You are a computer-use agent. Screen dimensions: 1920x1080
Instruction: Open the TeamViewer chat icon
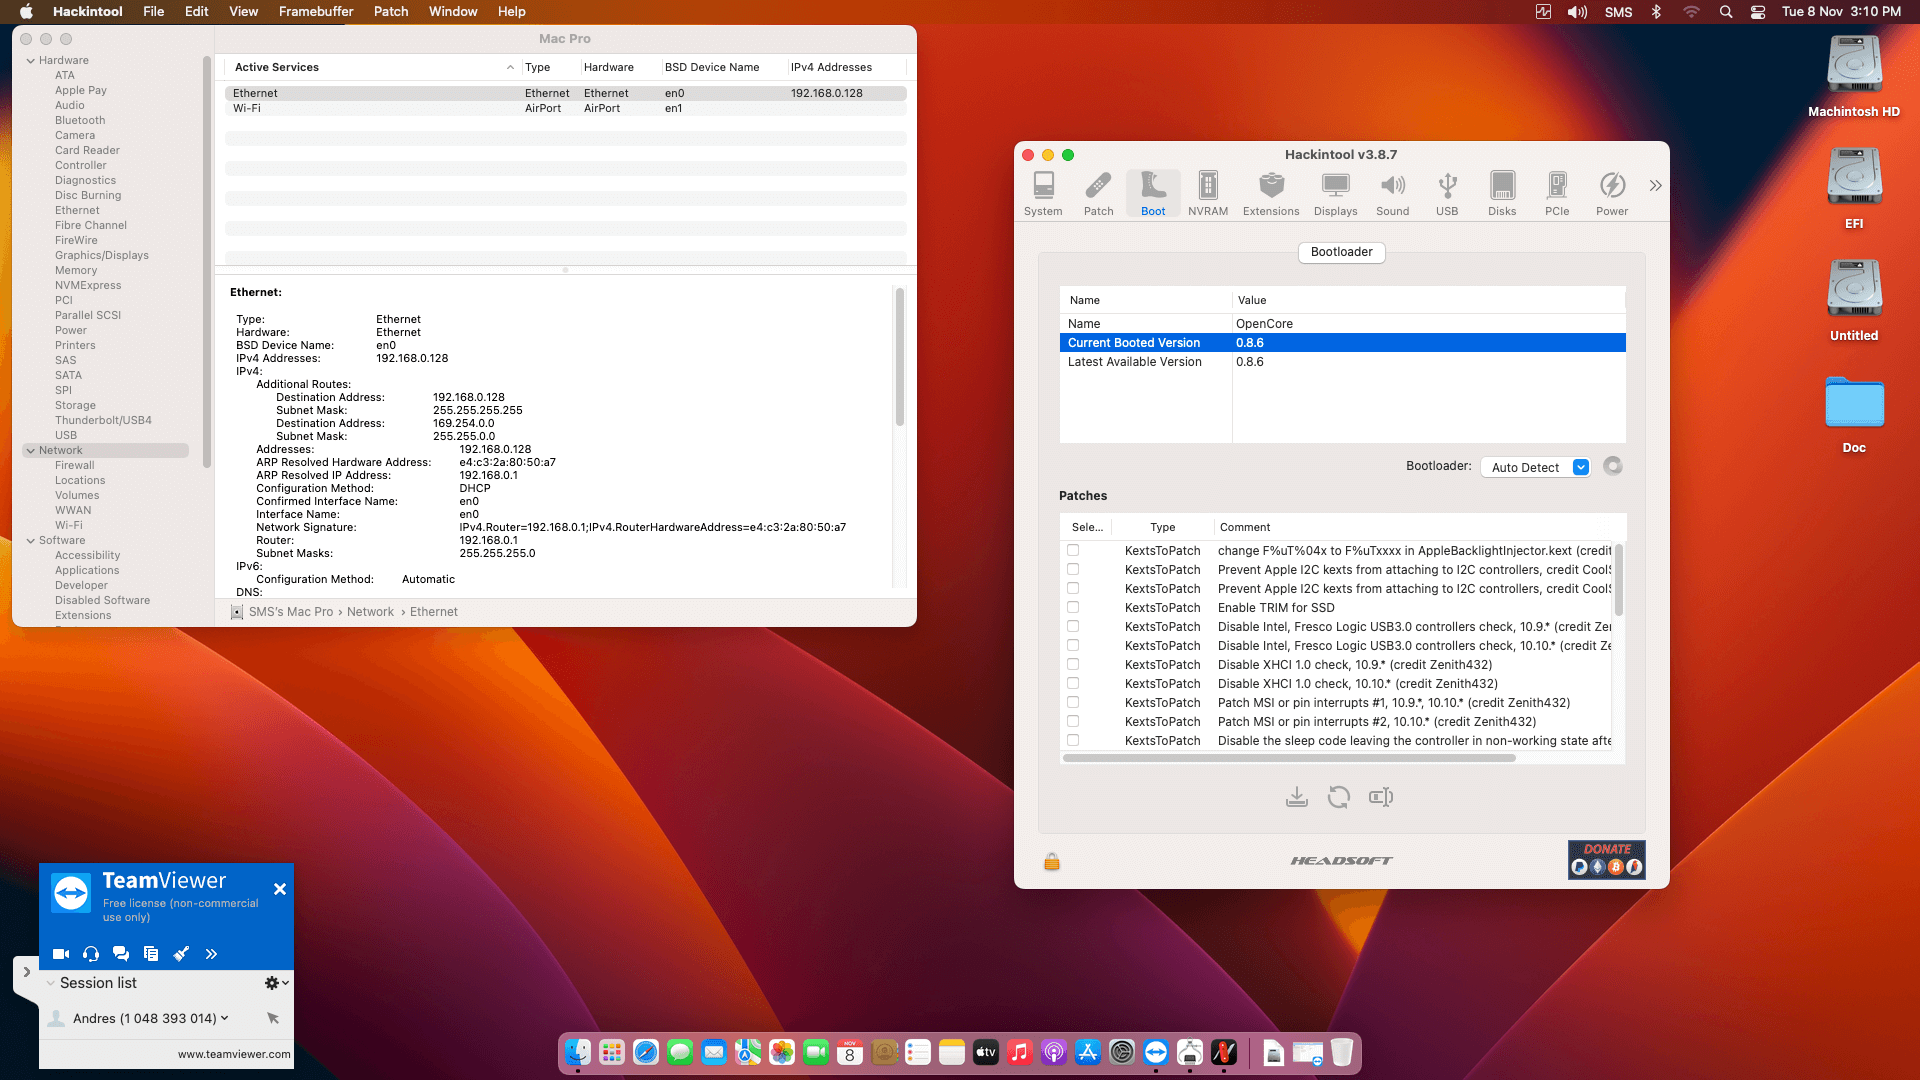121,954
